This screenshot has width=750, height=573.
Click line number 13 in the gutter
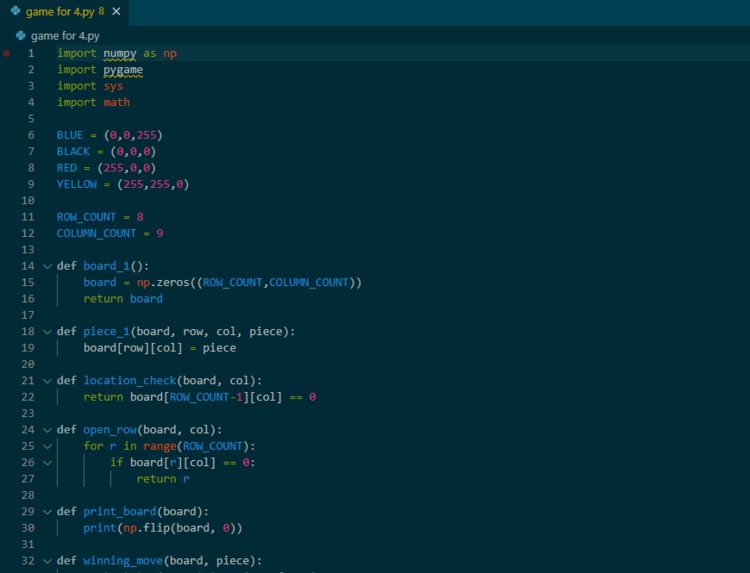[28, 250]
